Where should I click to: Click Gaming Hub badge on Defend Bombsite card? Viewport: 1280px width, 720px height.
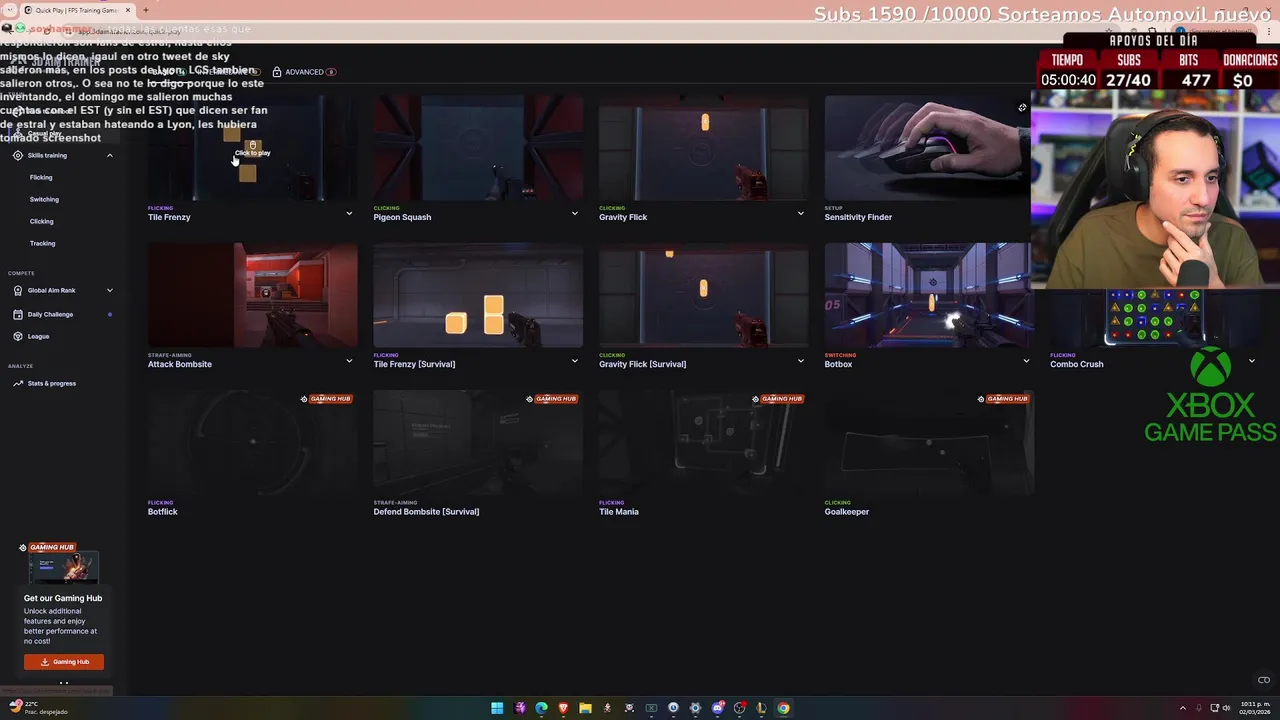(x=552, y=399)
